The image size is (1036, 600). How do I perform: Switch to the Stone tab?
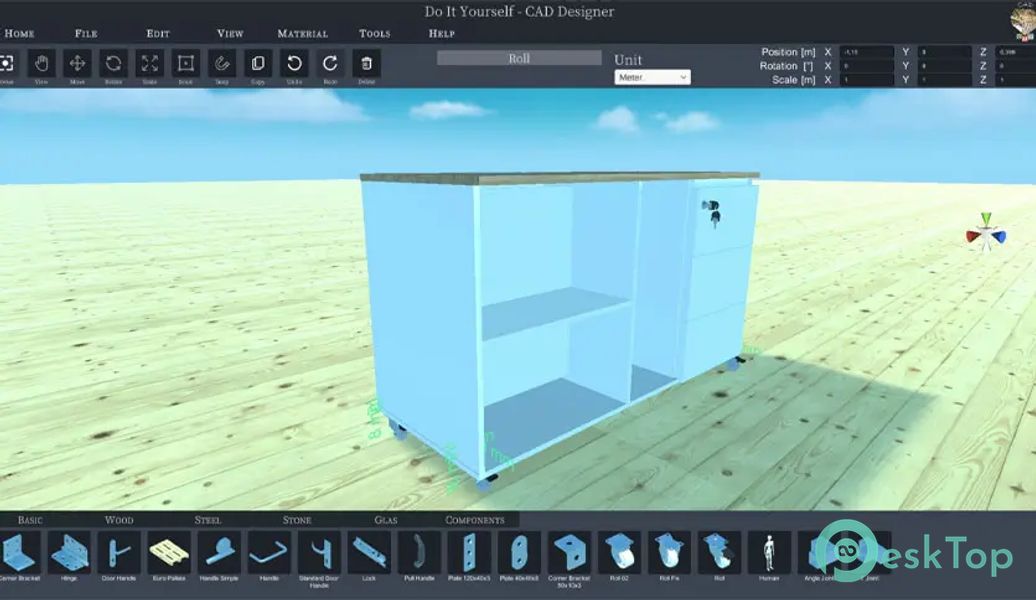297,520
